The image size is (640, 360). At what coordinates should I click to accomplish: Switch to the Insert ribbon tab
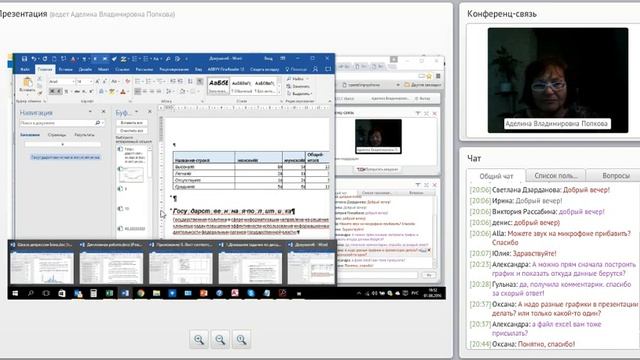coord(65,69)
